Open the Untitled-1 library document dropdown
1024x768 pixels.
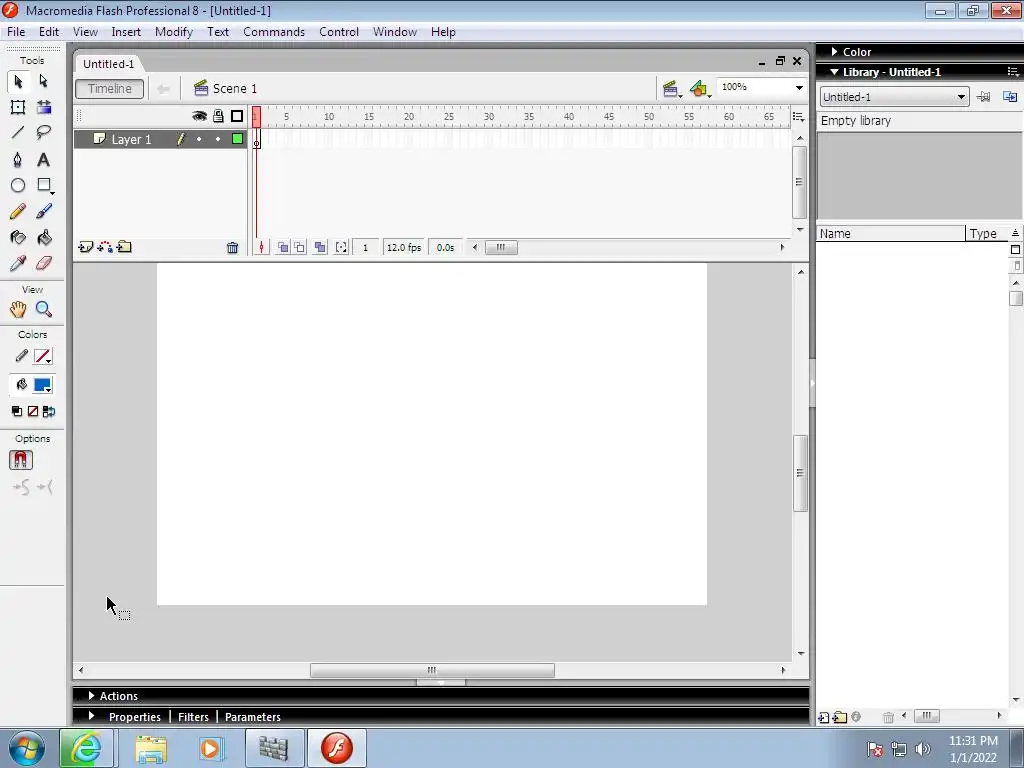coord(894,97)
